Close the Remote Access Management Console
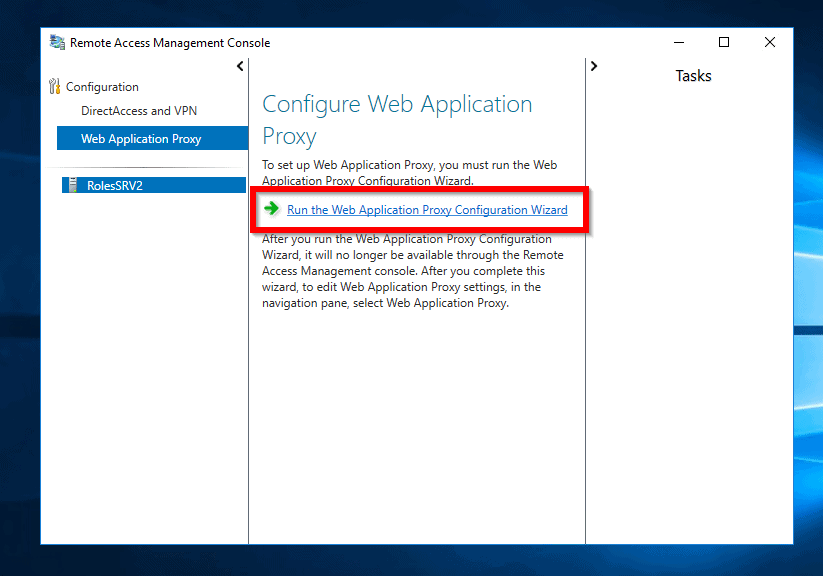 click(x=769, y=41)
